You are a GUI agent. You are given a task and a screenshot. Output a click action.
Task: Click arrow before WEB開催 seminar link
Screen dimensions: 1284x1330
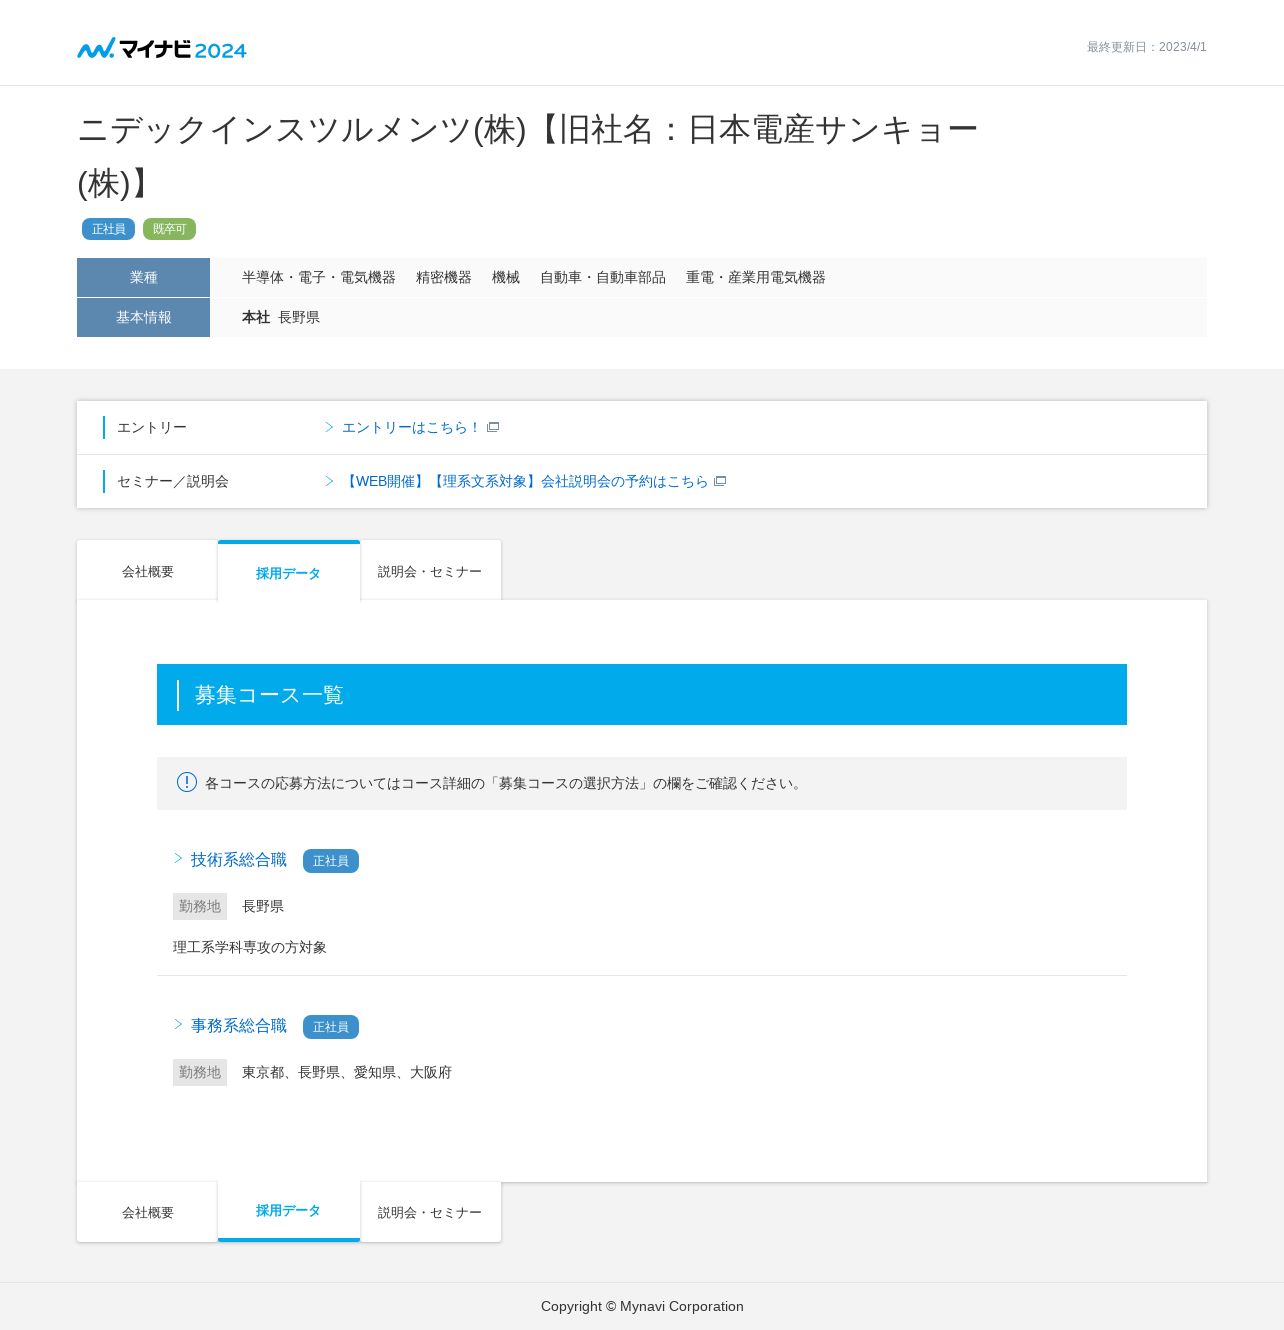329,481
